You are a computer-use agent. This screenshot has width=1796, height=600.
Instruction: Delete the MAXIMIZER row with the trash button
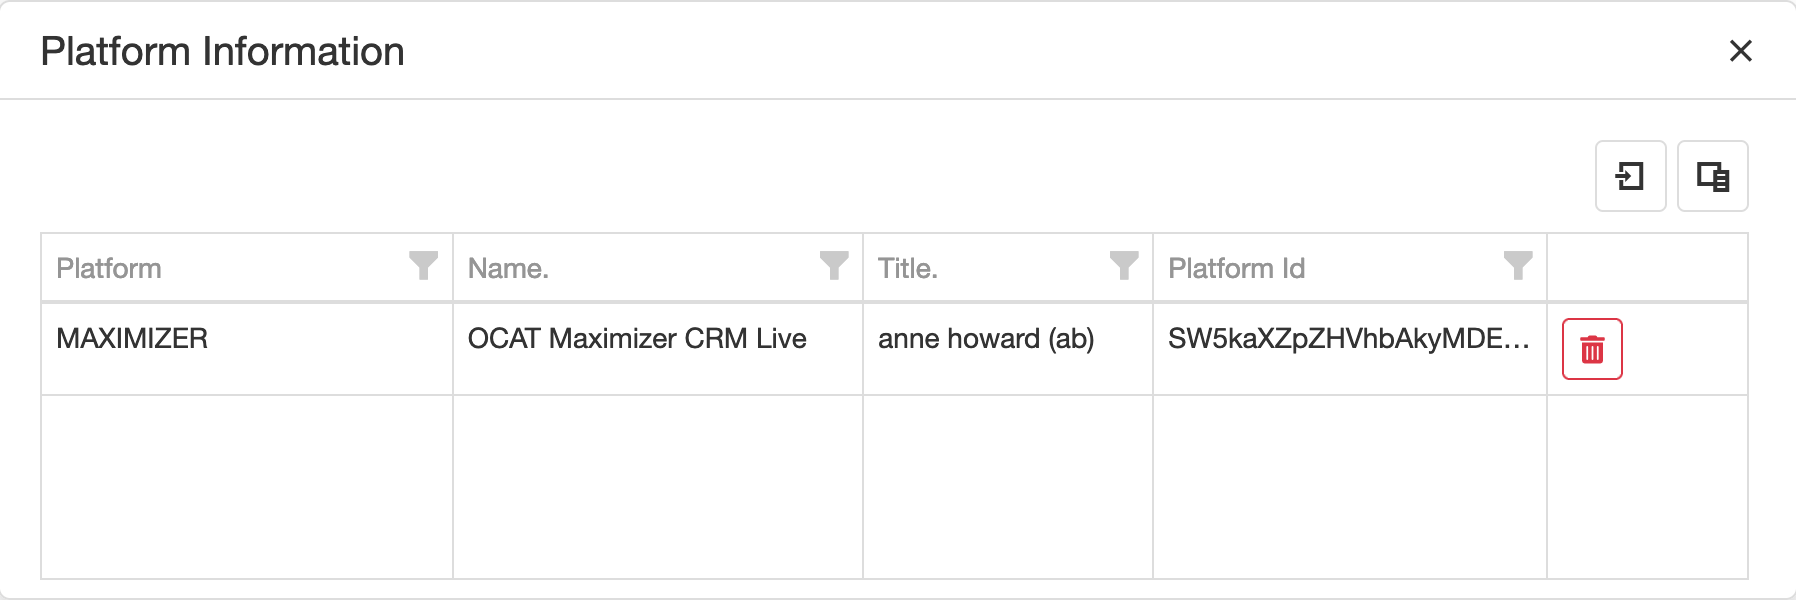point(1592,349)
